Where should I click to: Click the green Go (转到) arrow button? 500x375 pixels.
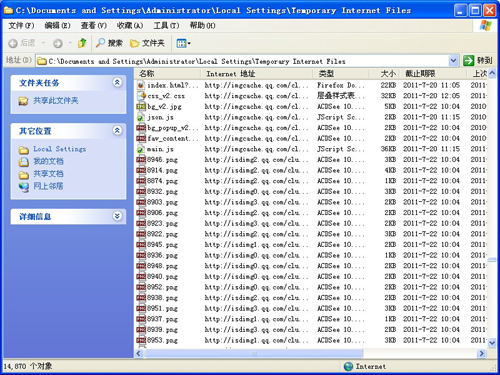click(468, 61)
